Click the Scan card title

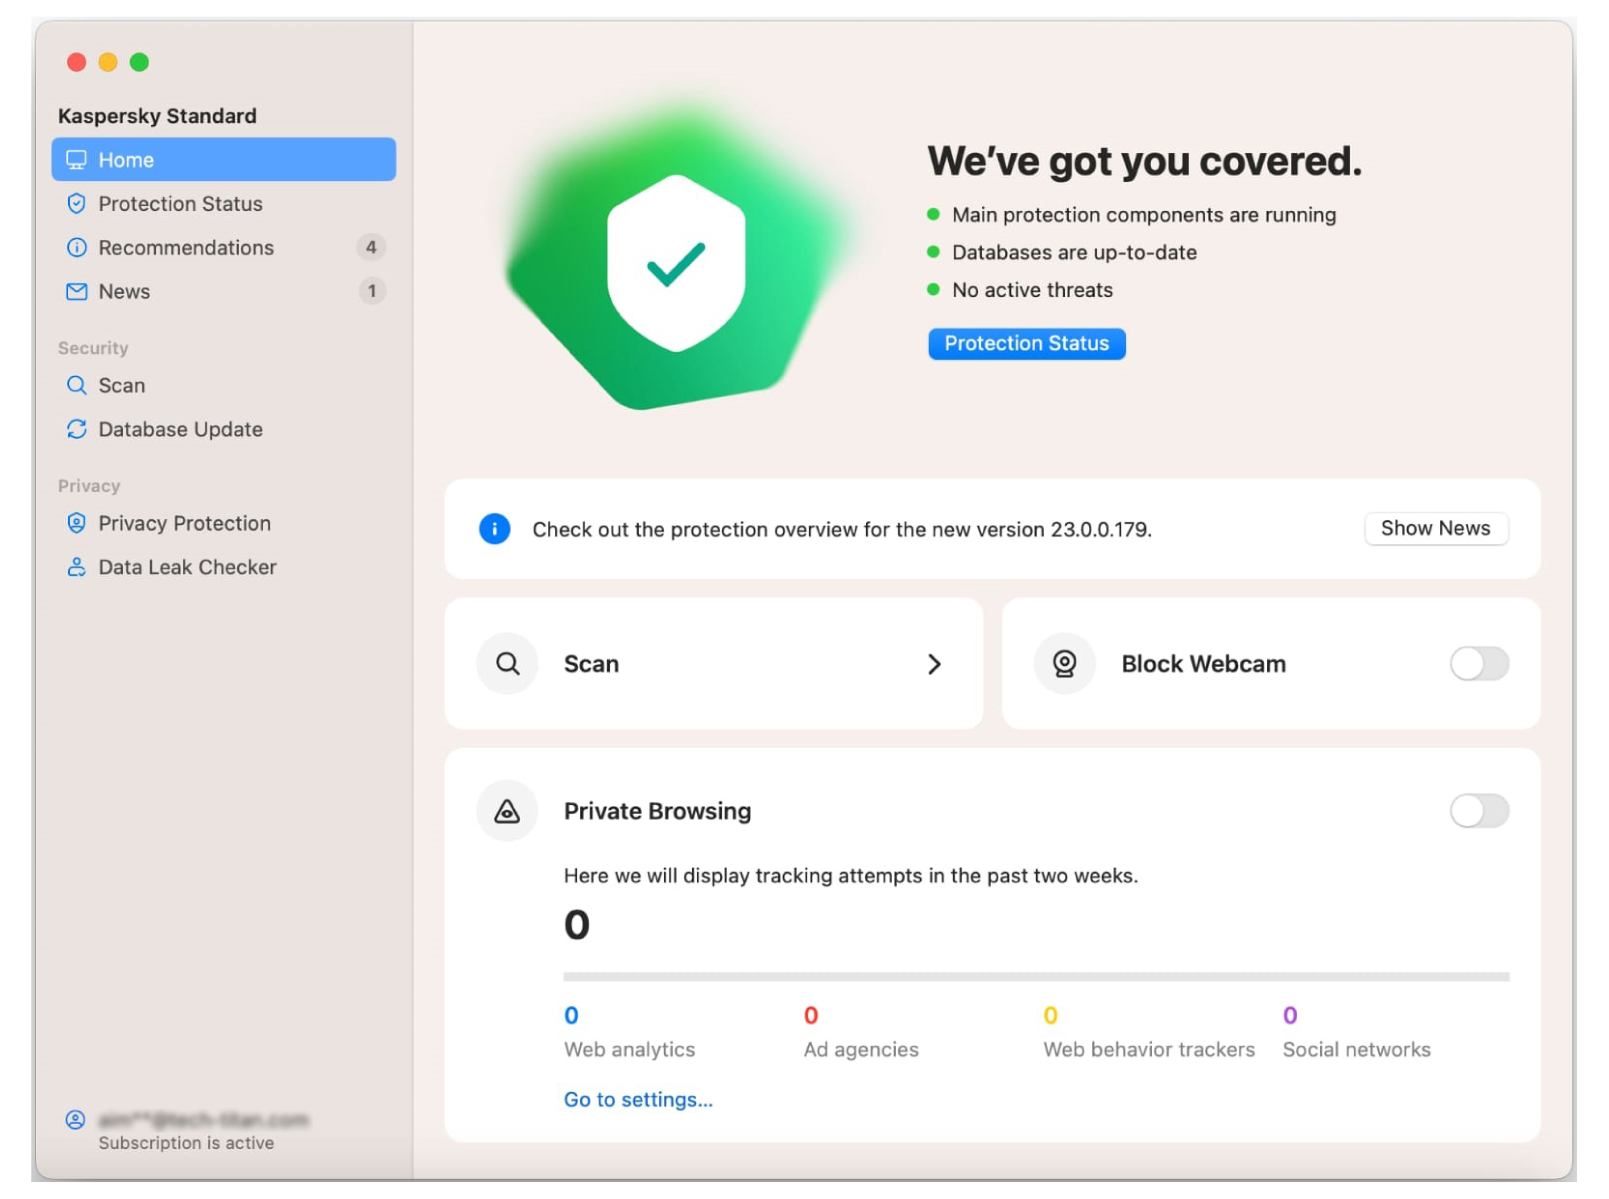click(591, 664)
